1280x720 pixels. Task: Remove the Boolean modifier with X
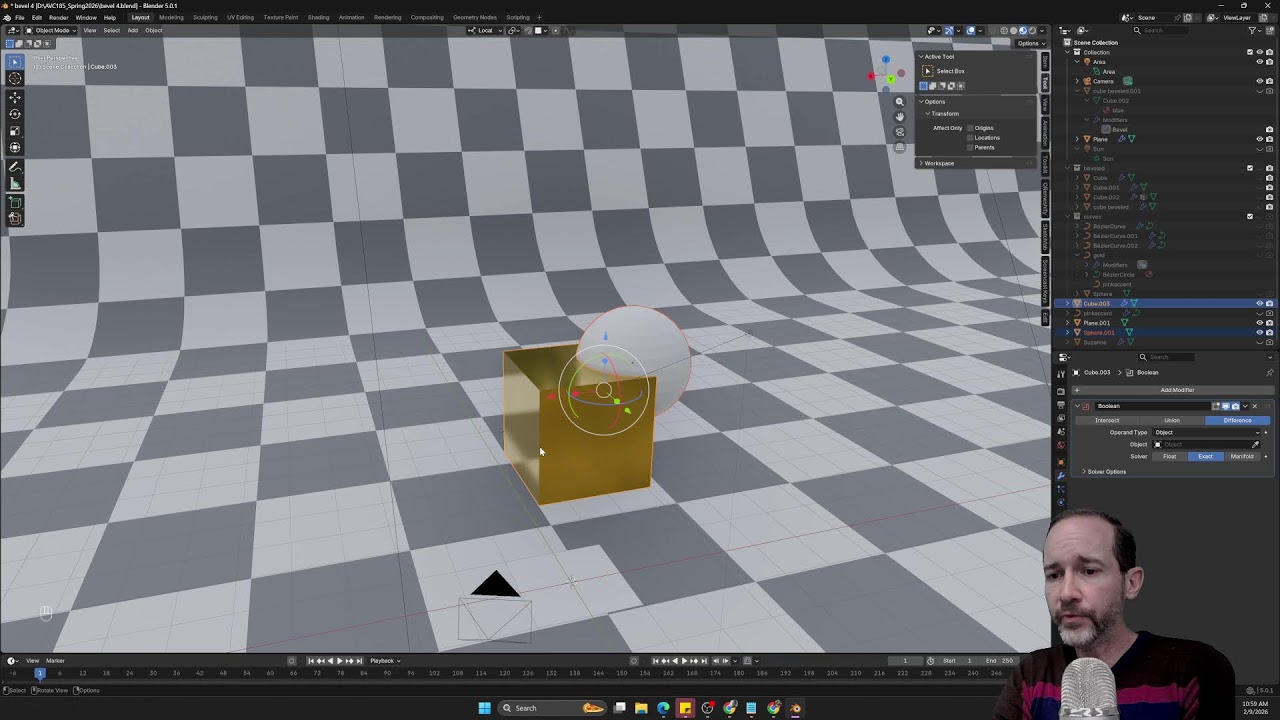tap(1255, 406)
